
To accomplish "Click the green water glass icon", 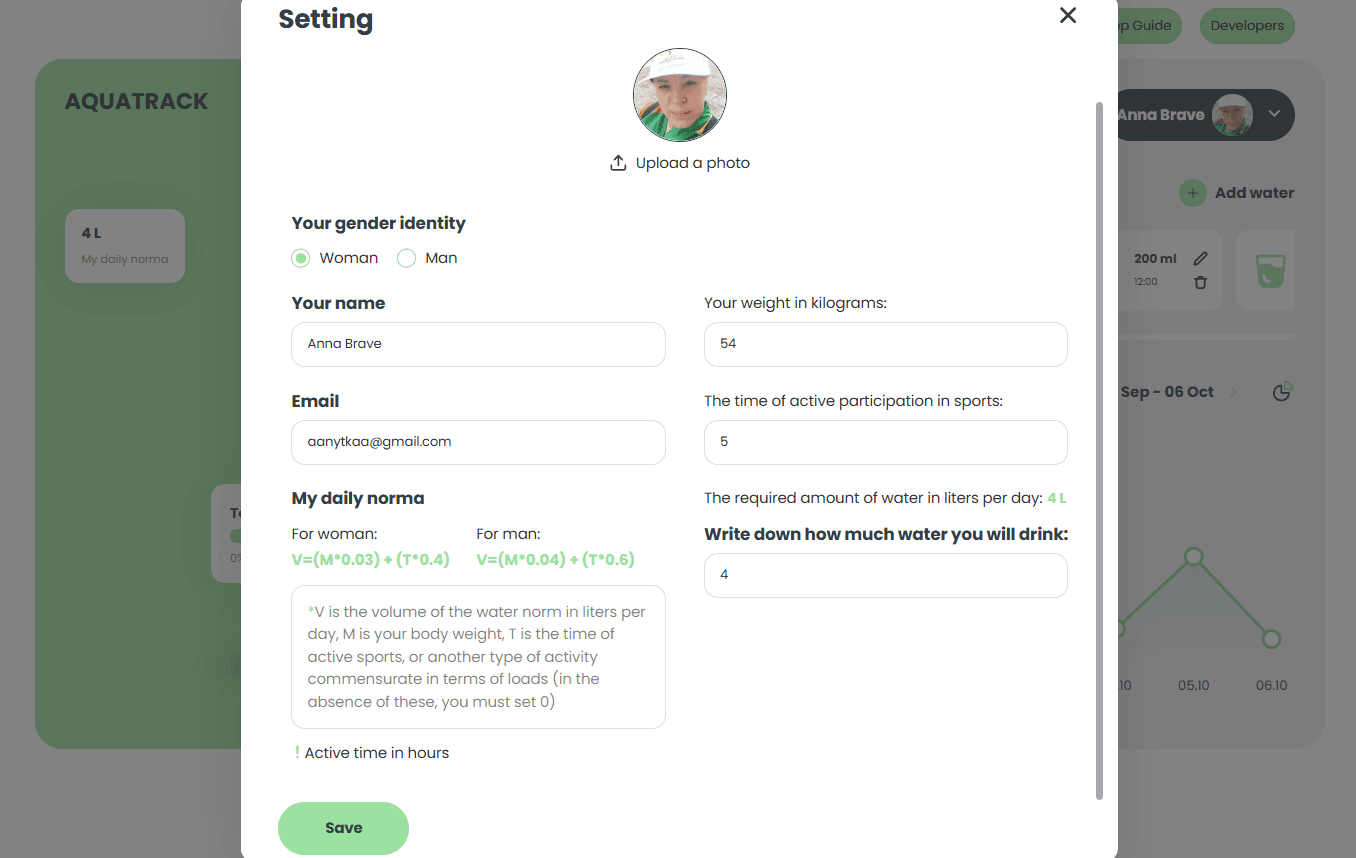I will click(1270, 271).
